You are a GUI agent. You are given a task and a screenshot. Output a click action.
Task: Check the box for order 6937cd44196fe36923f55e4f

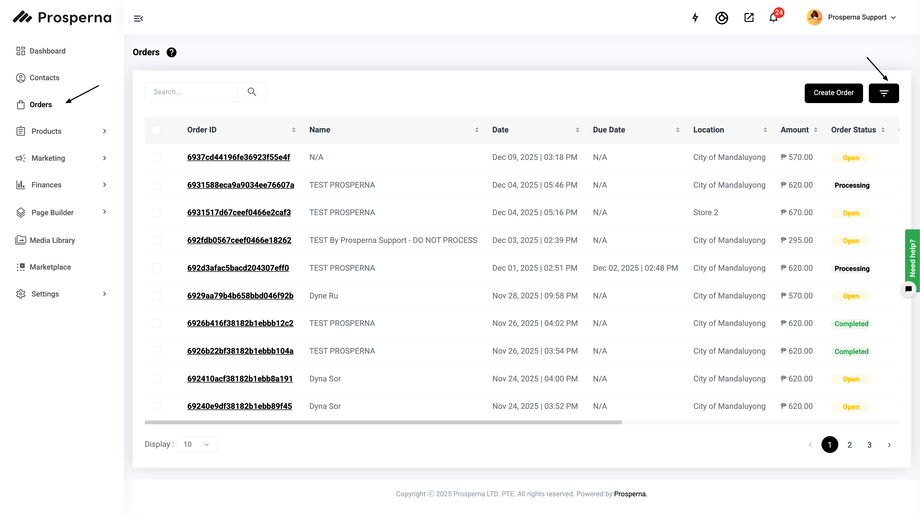coord(156,157)
